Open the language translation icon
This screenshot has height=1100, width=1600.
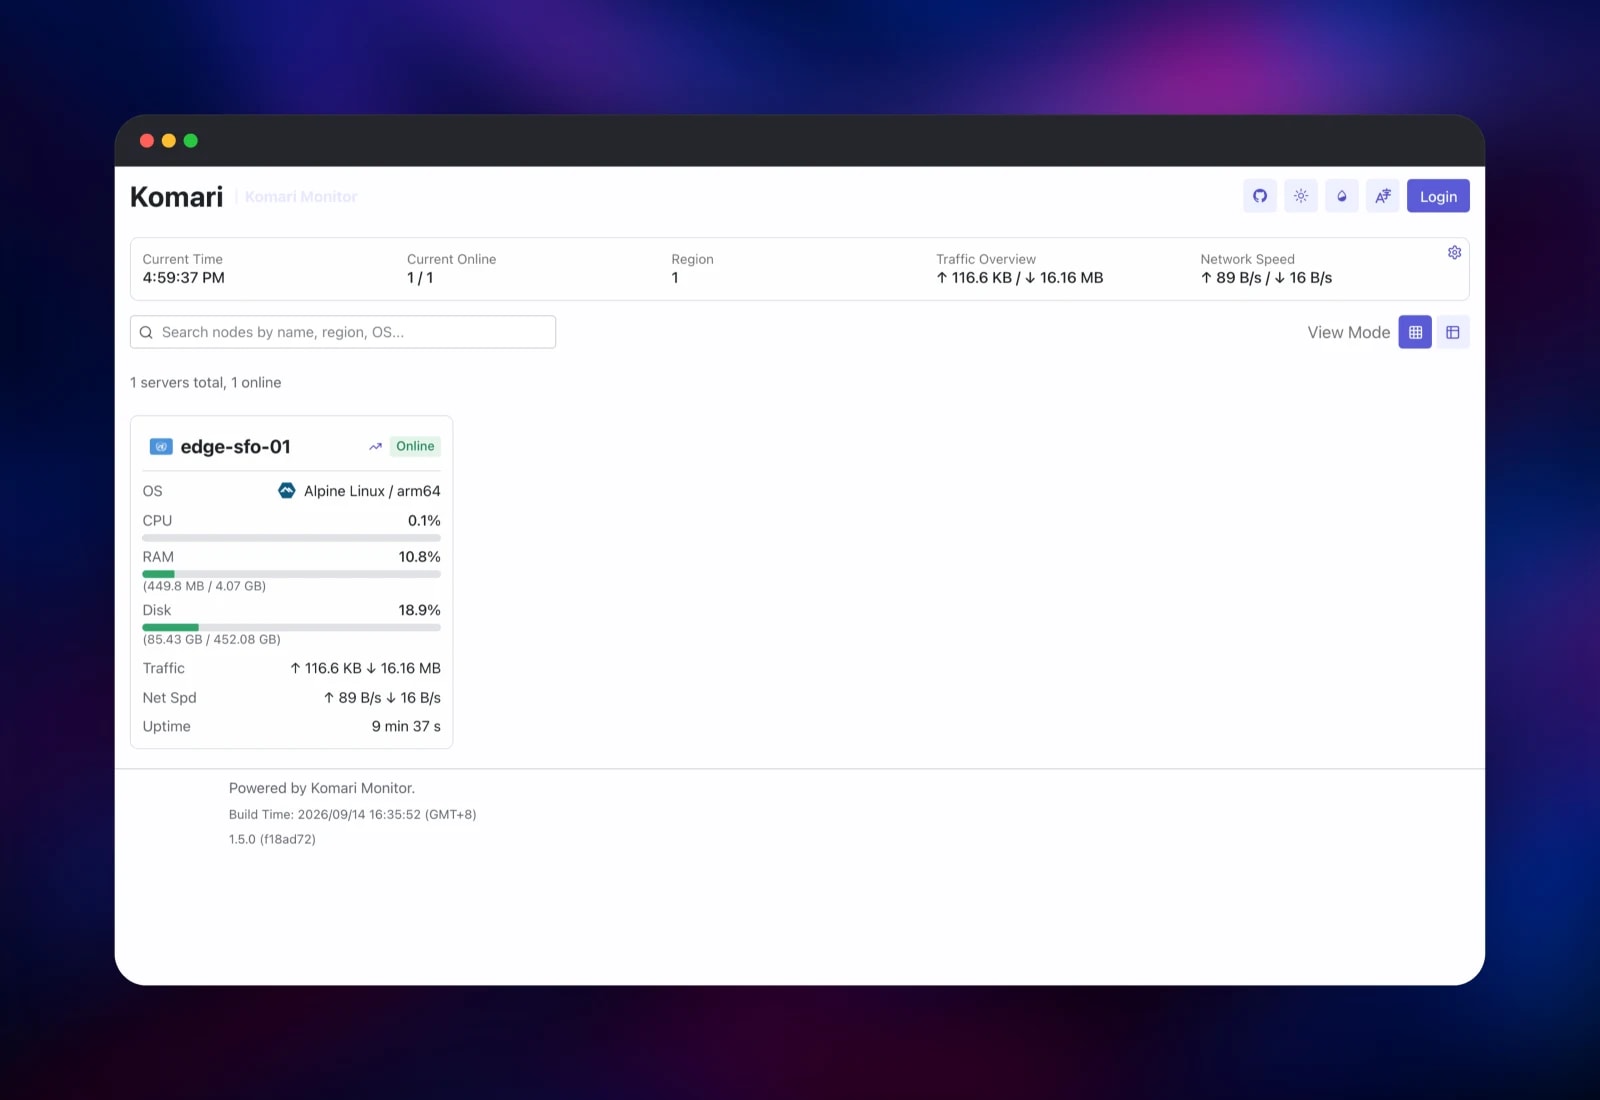pyautogui.click(x=1383, y=196)
